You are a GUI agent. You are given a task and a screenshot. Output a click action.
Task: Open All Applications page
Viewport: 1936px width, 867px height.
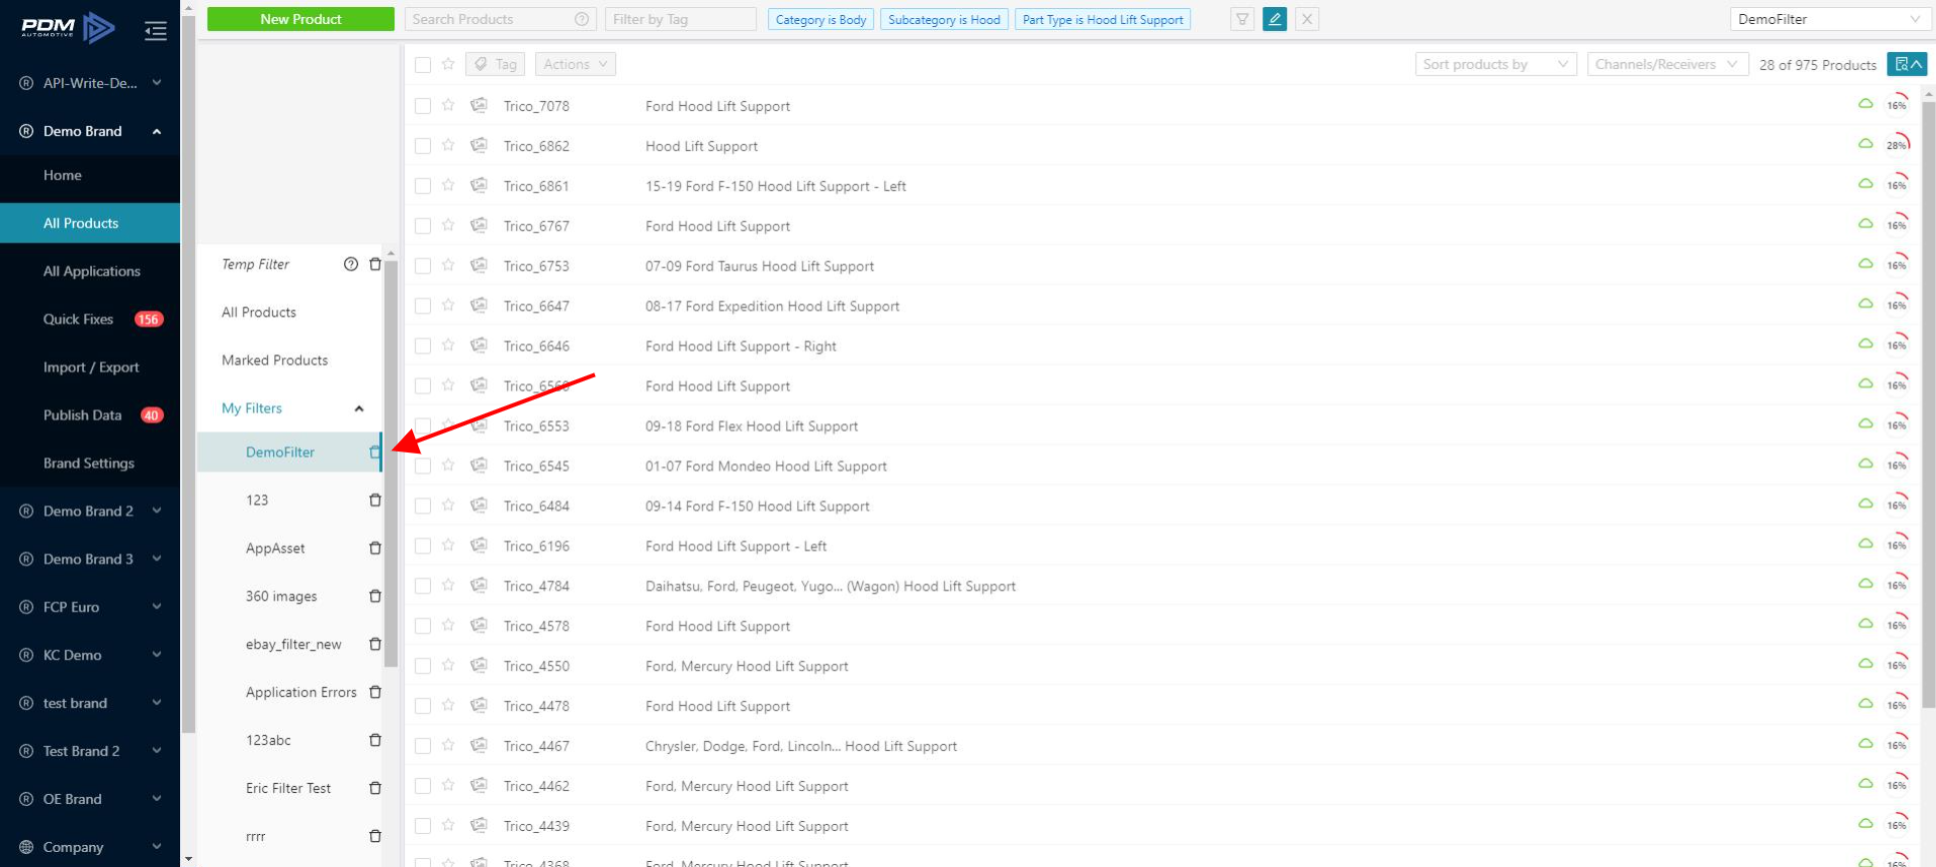(x=90, y=271)
